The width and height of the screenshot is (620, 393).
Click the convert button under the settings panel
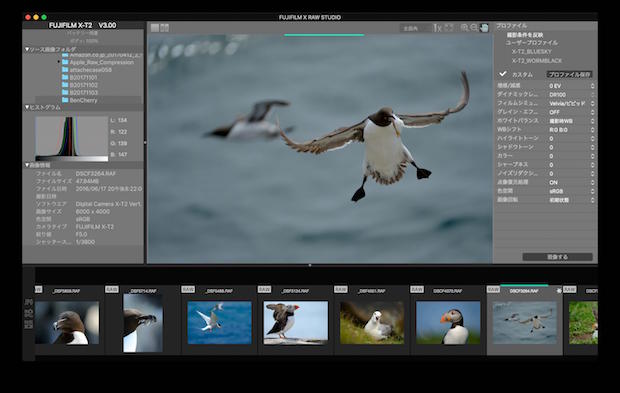557,257
